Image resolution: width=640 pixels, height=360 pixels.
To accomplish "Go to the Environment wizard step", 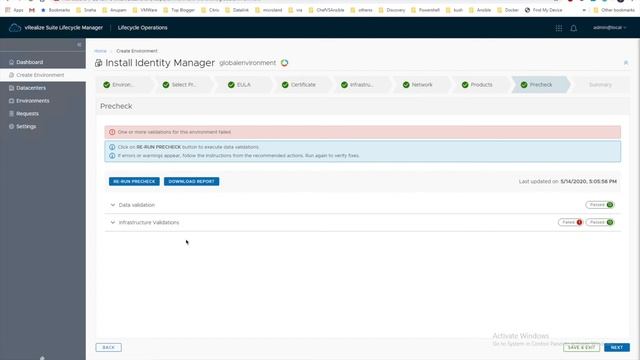I will point(124,84).
